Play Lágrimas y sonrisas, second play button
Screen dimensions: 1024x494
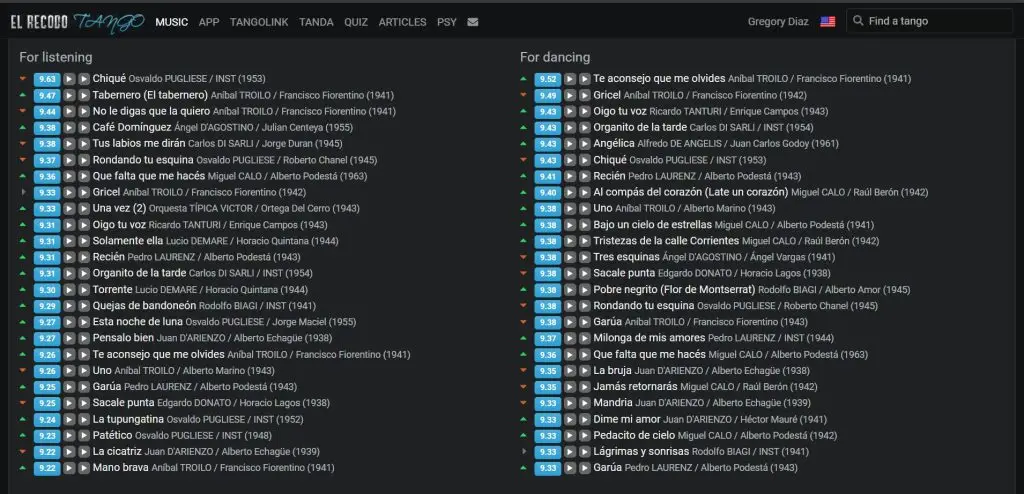584,452
